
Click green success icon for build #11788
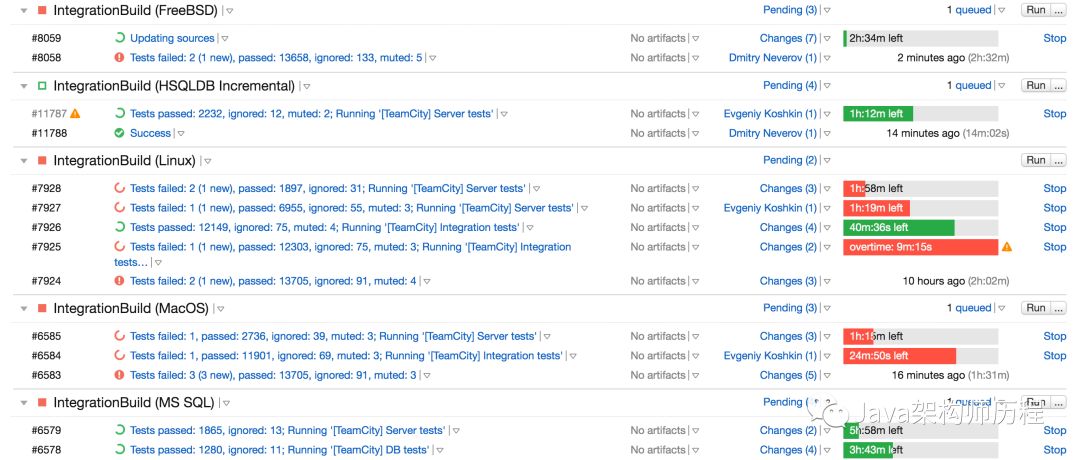[119, 133]
